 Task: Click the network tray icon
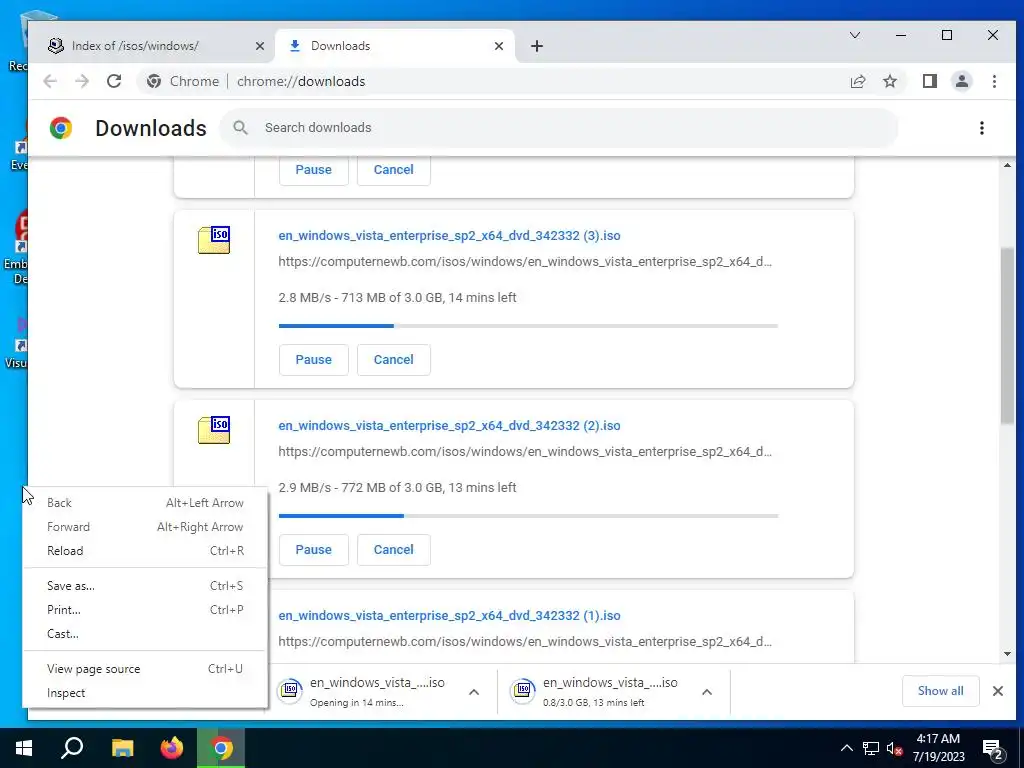click(x=871, y=749)
